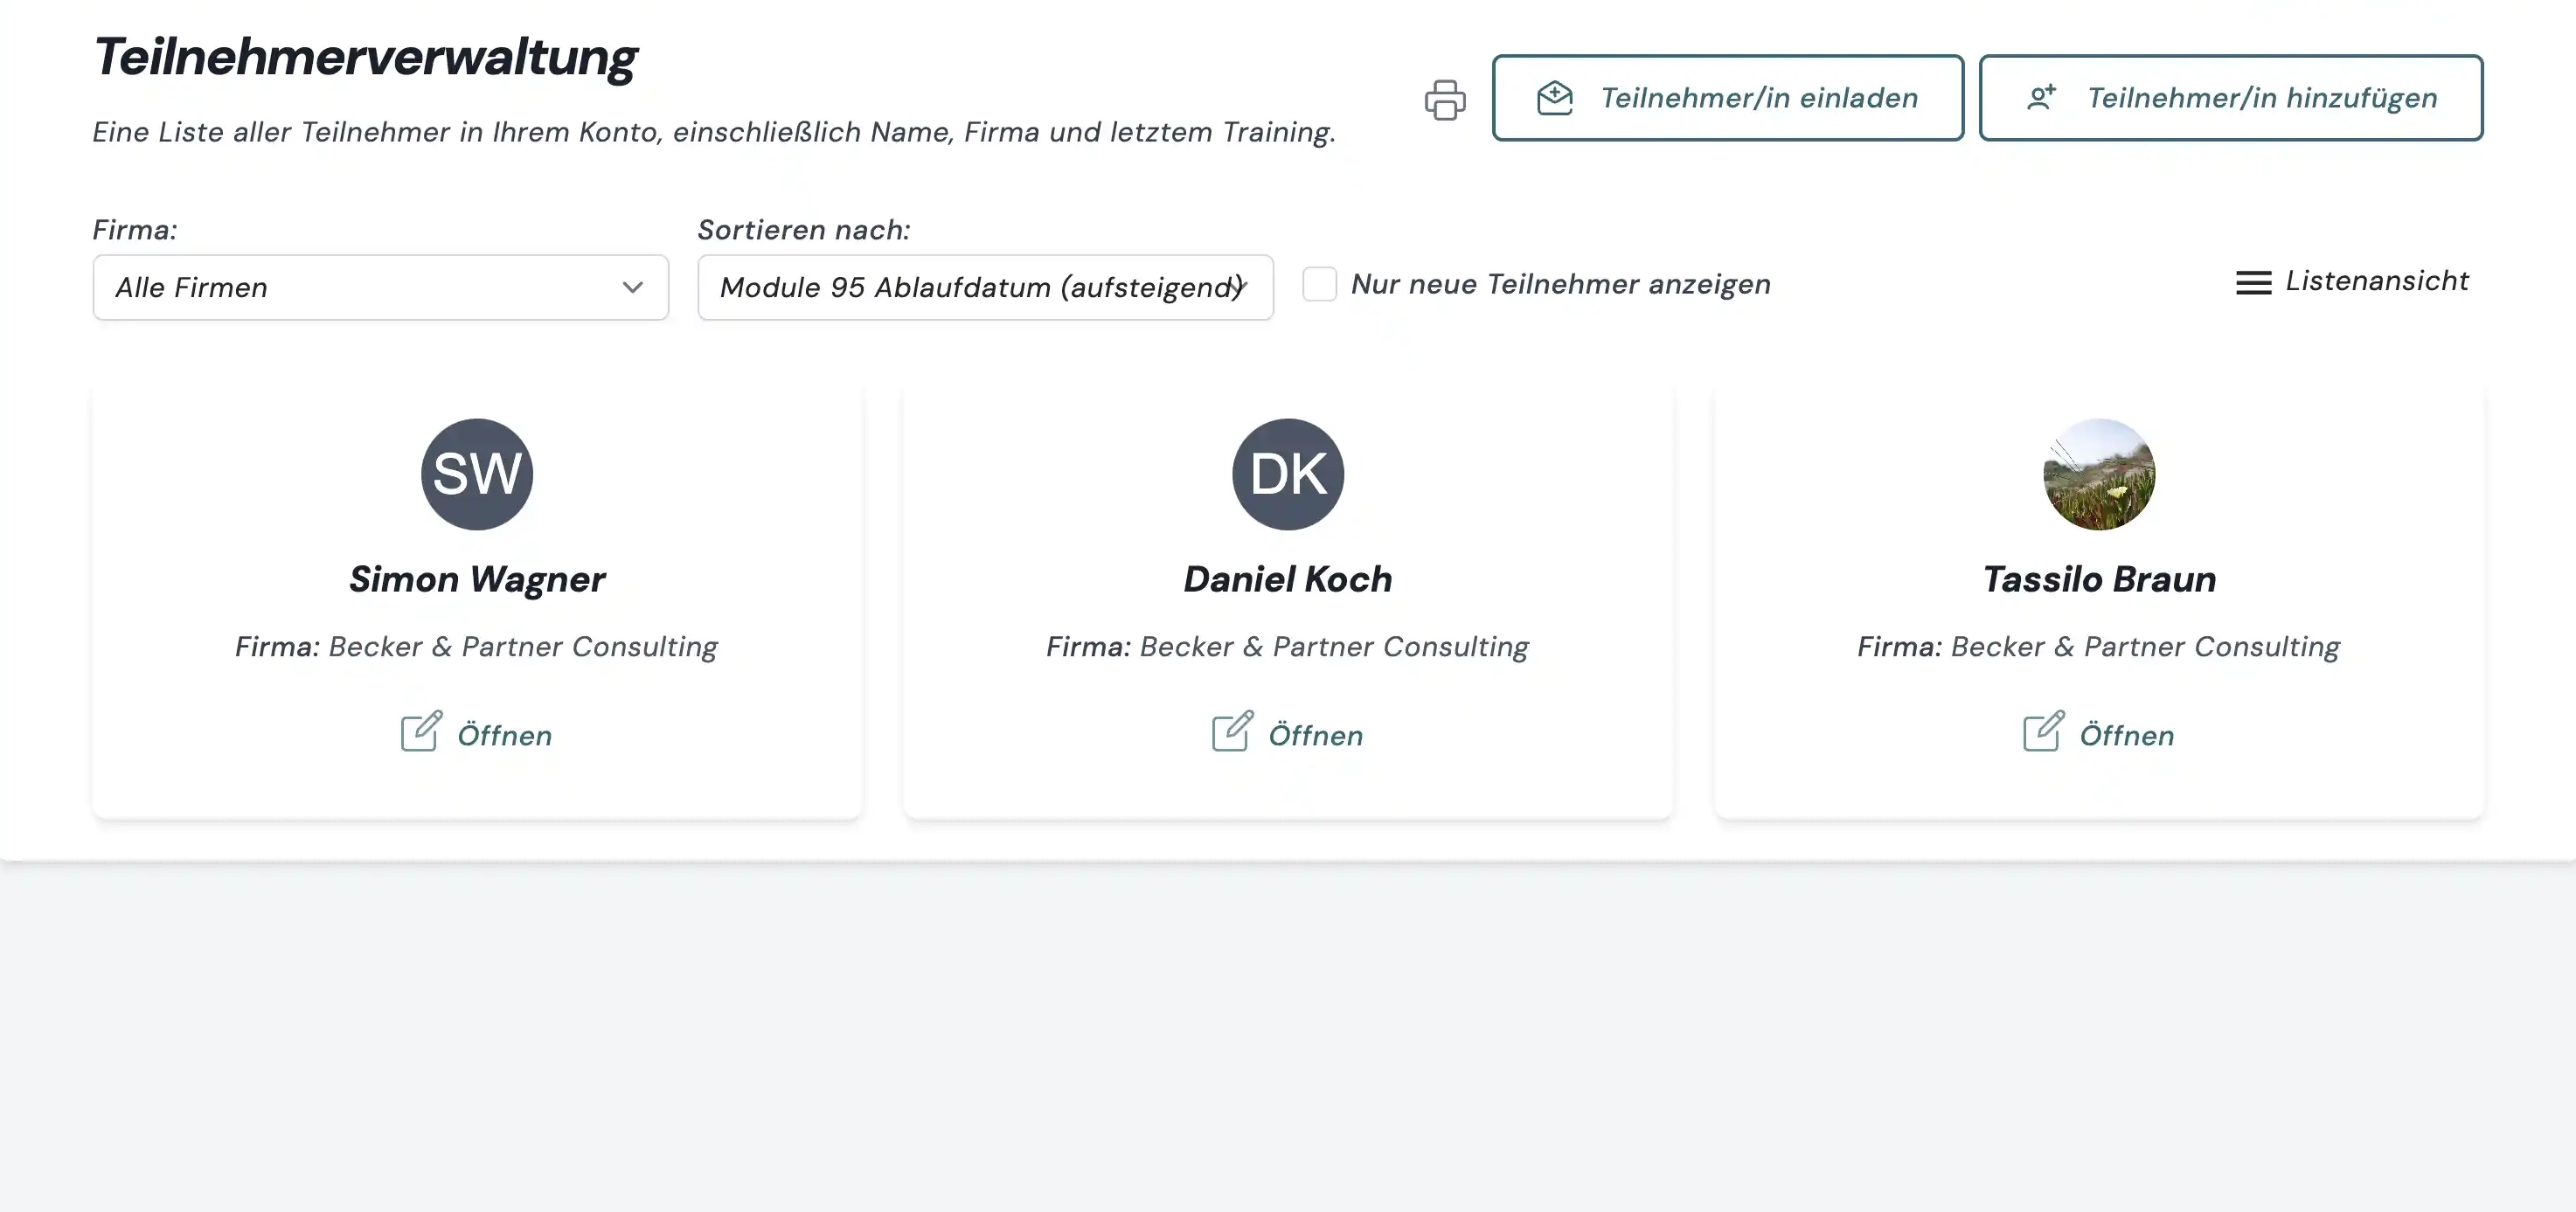
Task: Click the name Tassilo Braun
Action: (2099, 579)
